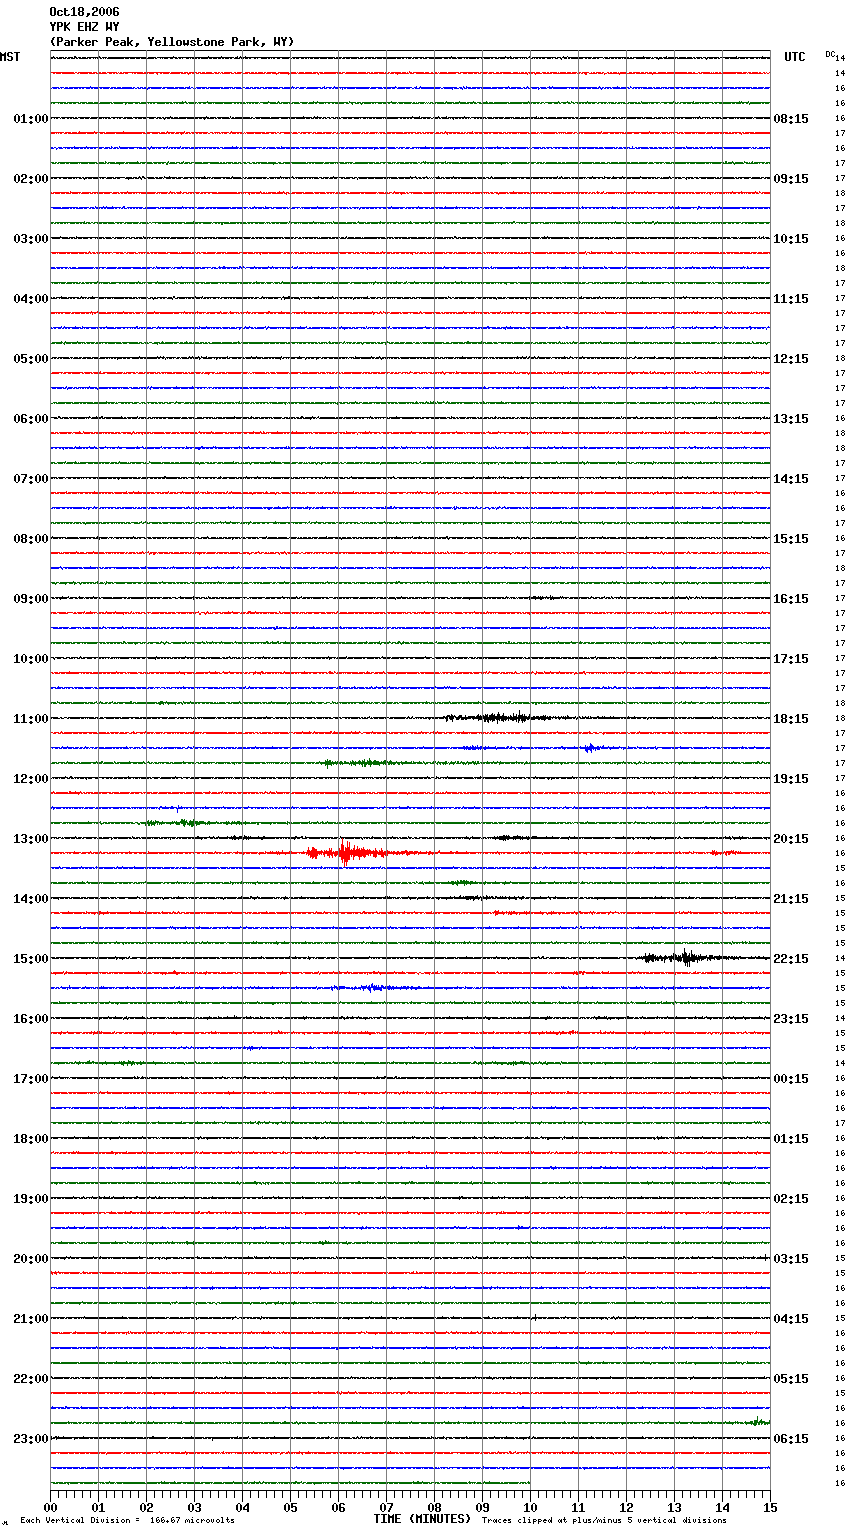Click the "04:15" UTC time label
The image size is (850, 1534).
click(791, 1319)
